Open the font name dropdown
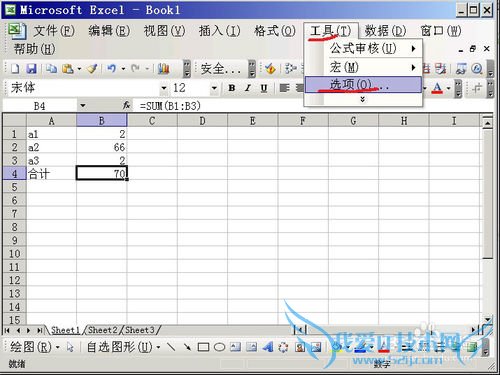Screen dimensions: 500x375 [x=164, y=88]
